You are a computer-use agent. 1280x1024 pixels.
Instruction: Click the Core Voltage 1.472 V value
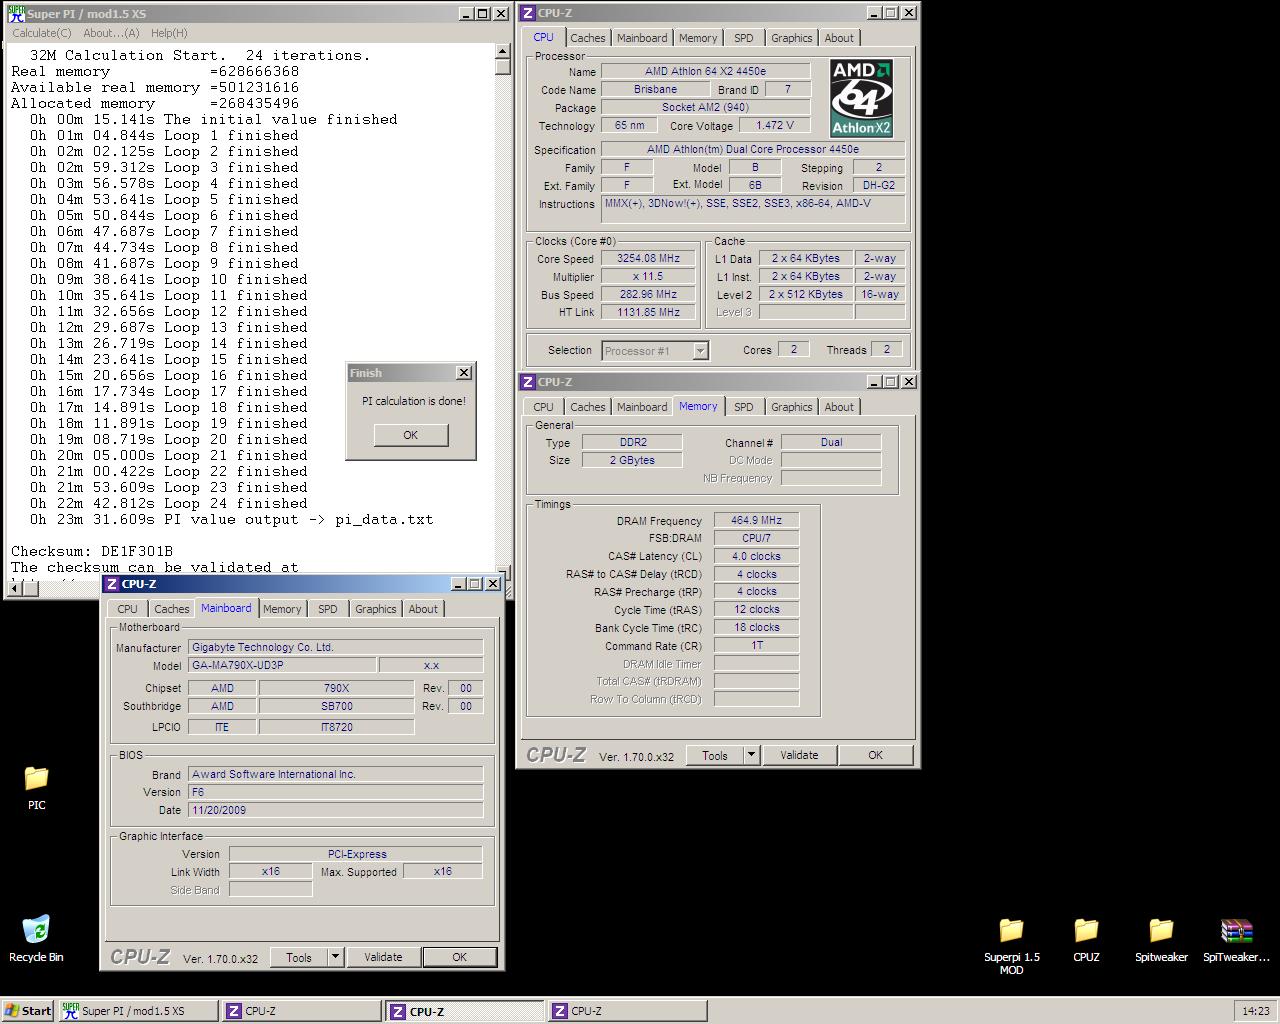(x=775, y=125)
